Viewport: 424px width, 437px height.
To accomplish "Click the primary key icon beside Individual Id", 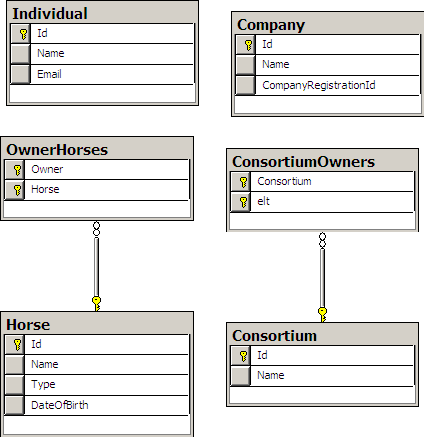I will (x=23, y=34).
